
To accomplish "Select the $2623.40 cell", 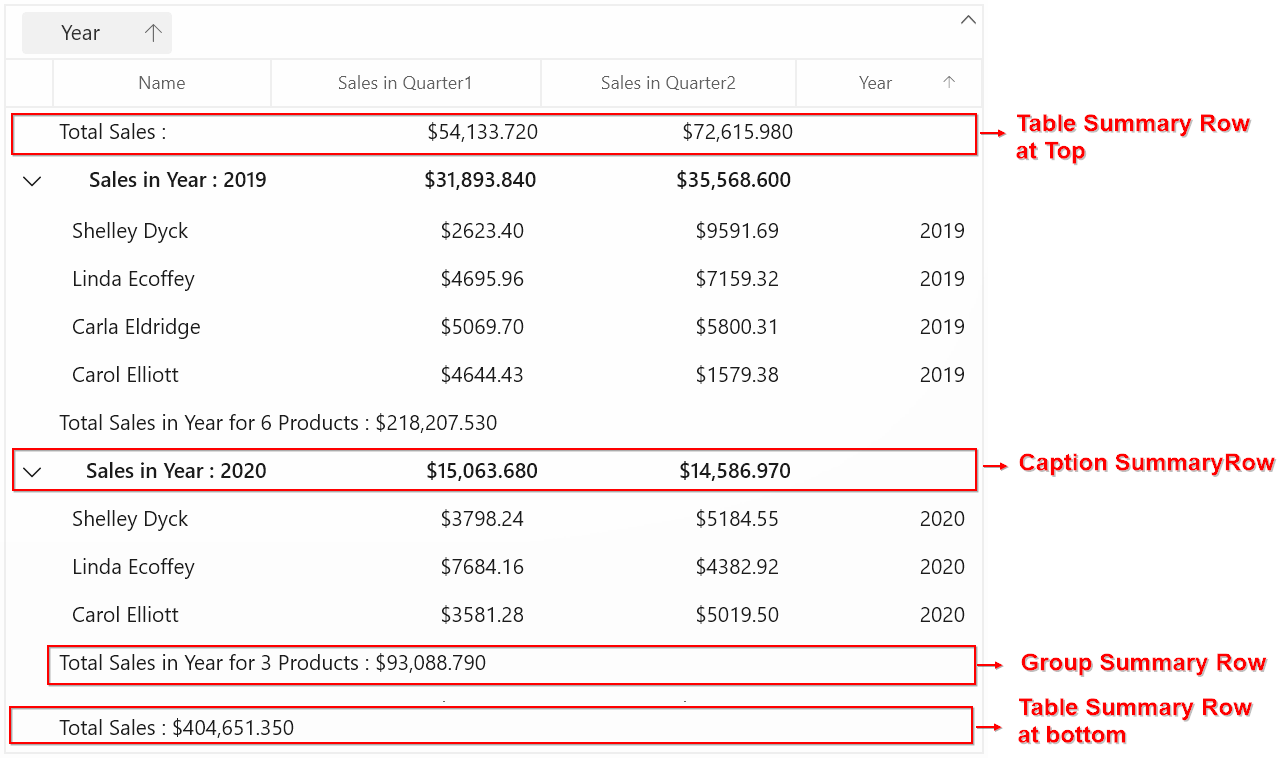I will pyautogui.click(x=482, y=231).
